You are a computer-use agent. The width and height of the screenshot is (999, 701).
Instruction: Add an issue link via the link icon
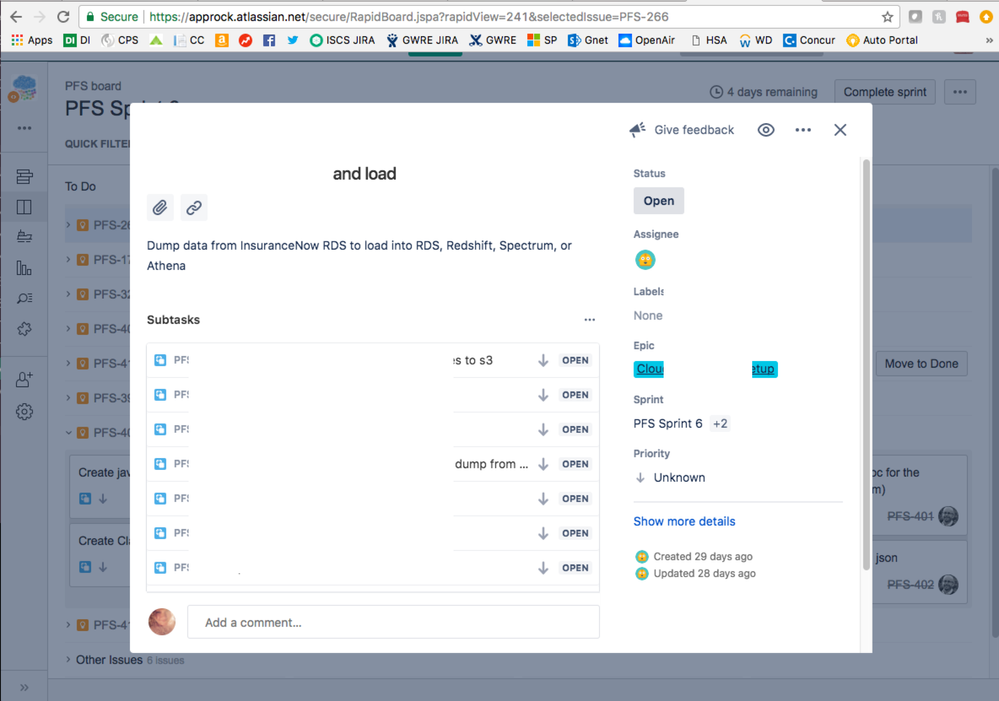click(194, 207)
